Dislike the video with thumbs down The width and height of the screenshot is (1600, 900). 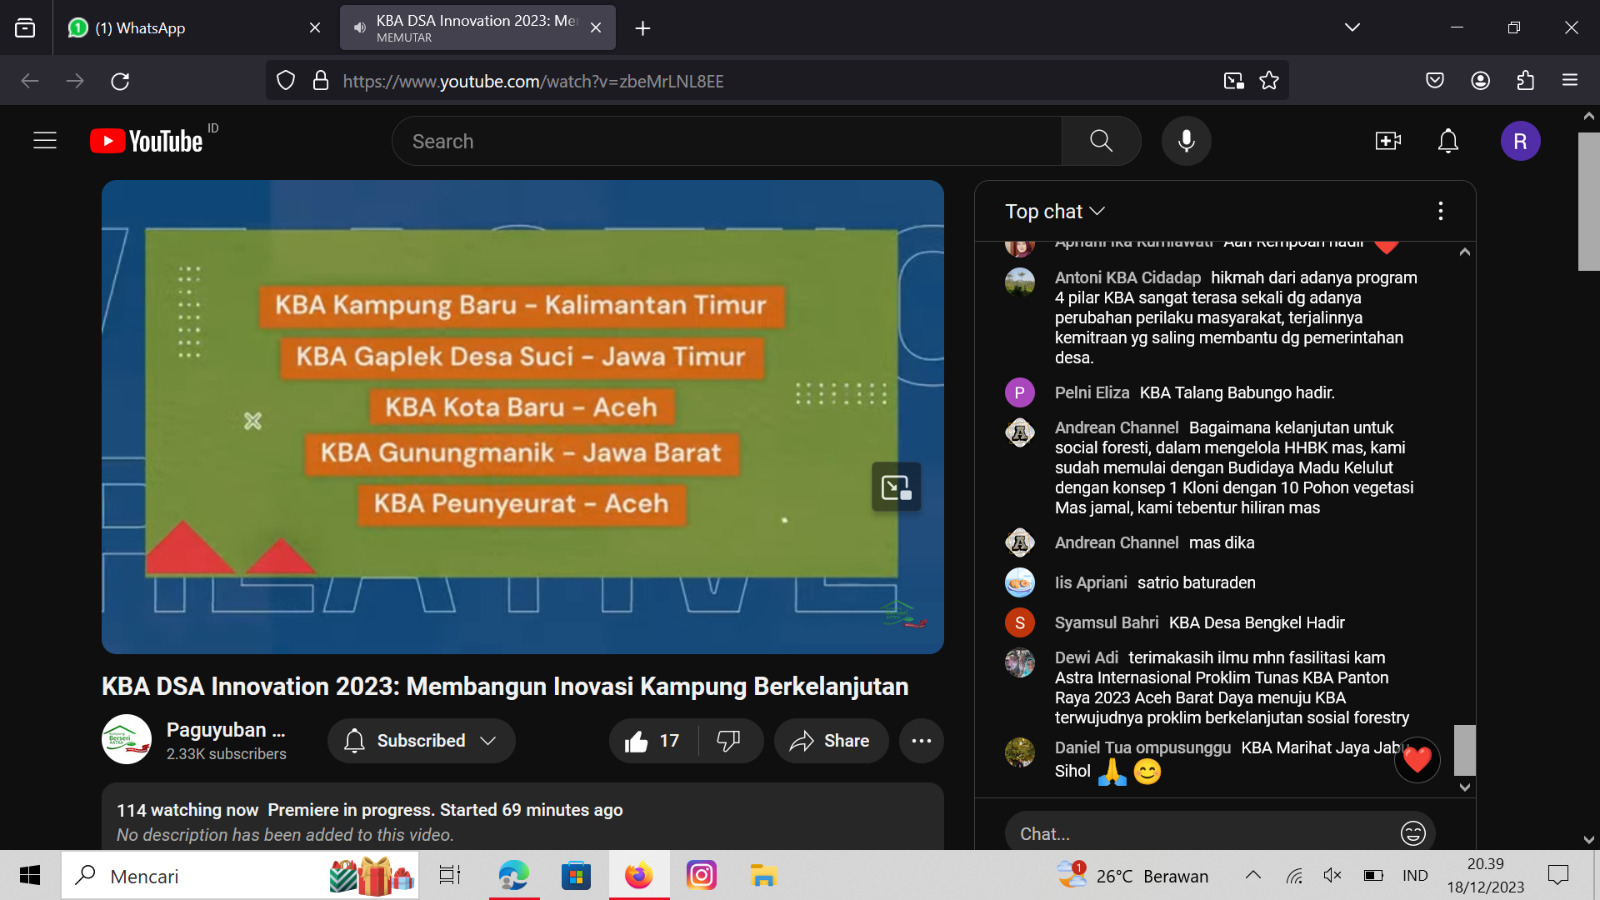tap(729, 741)
